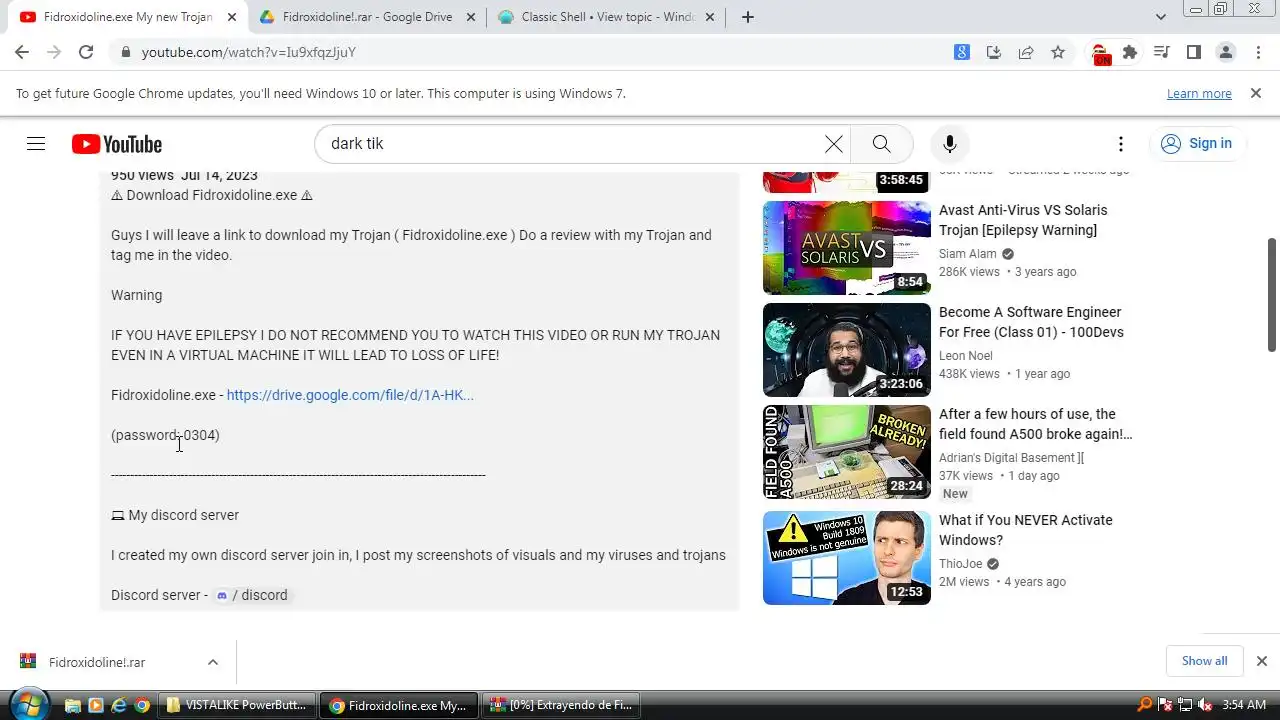
Task: Click the red ON extension icon
Action: point(1100,54)
